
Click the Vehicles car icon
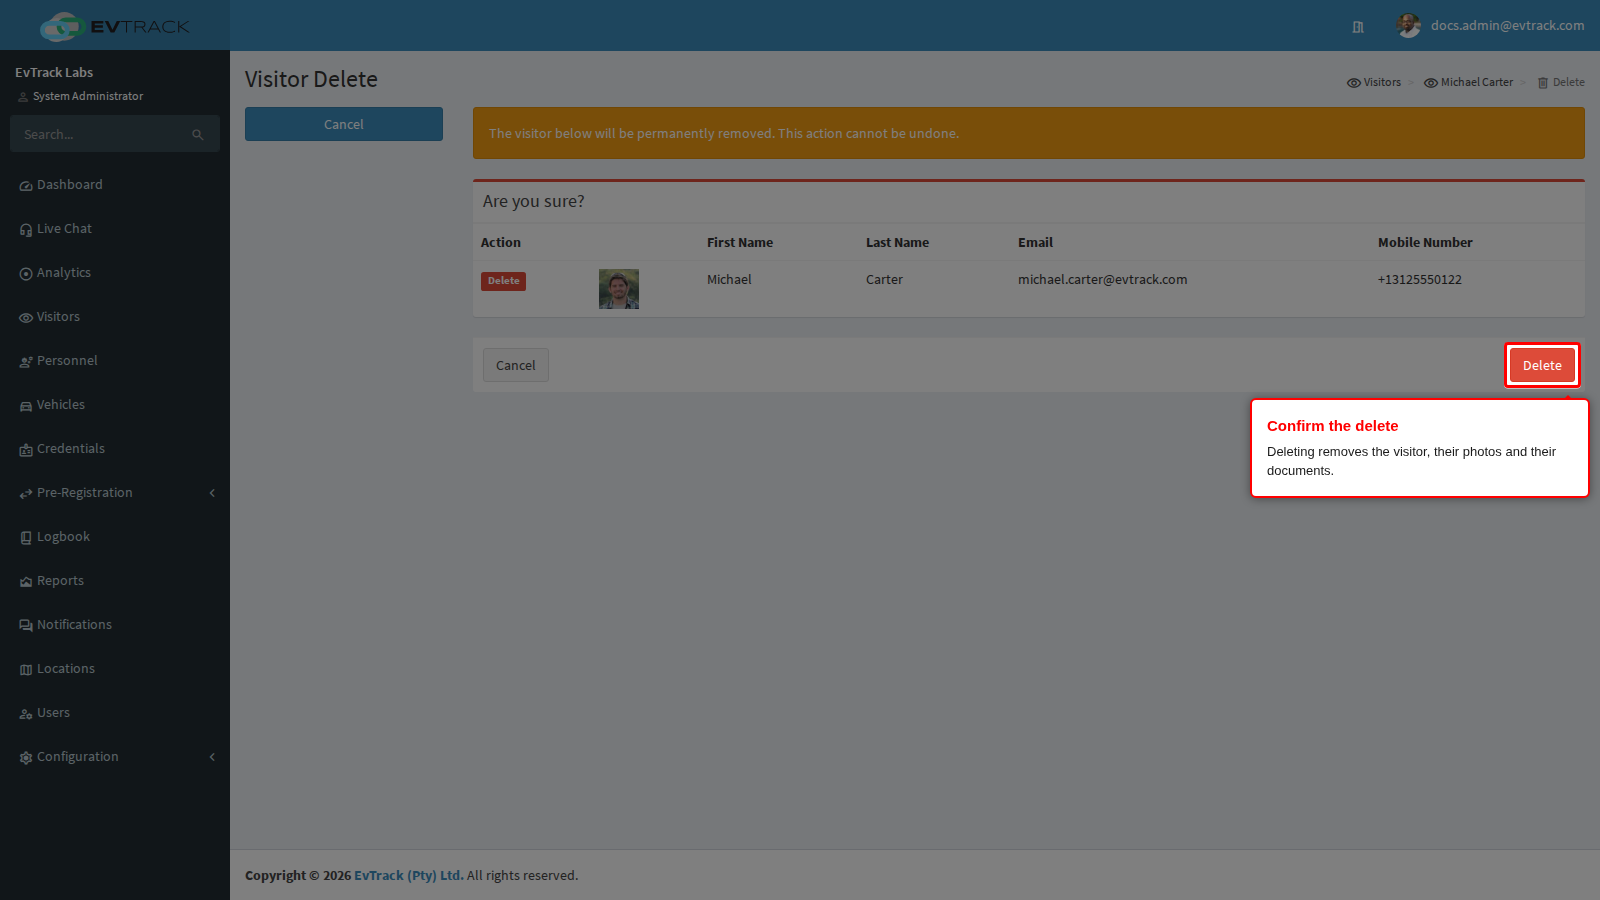(26, 406)
